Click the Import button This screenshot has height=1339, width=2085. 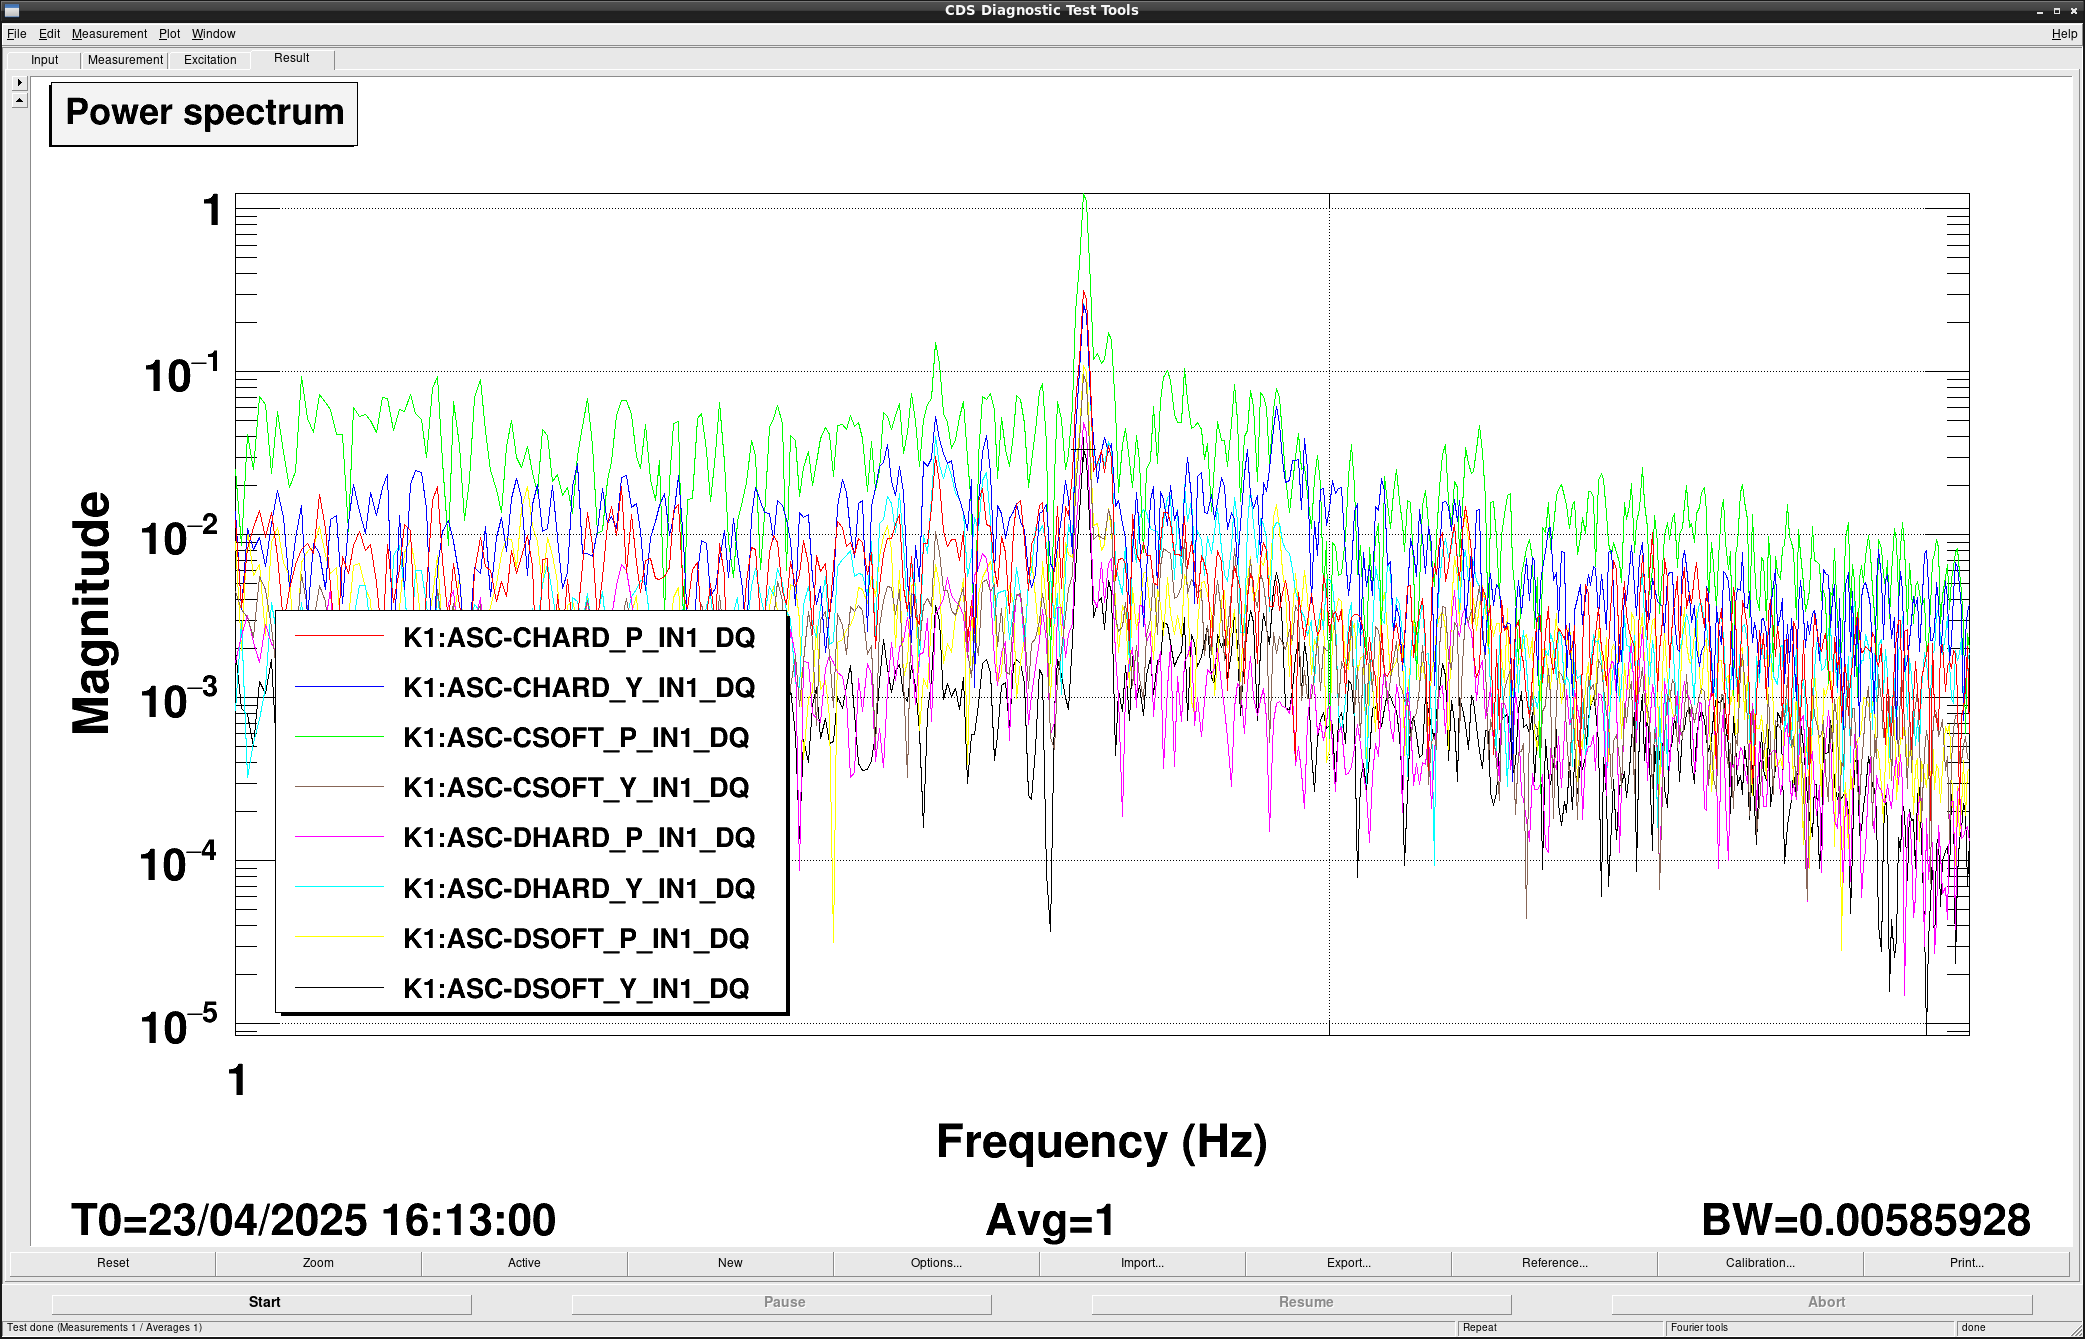pos(1142,1263)
